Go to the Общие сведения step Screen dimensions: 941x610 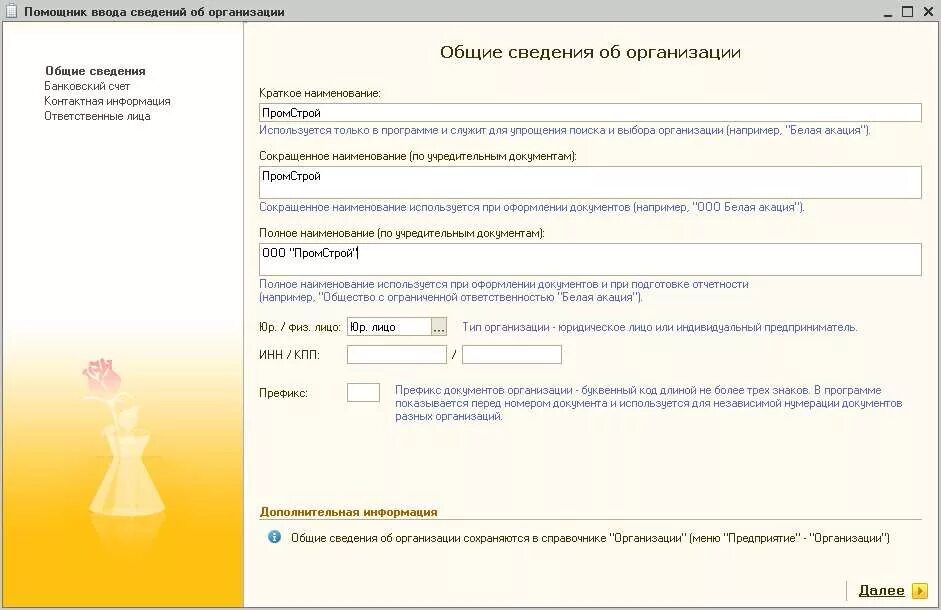[95, 71]
